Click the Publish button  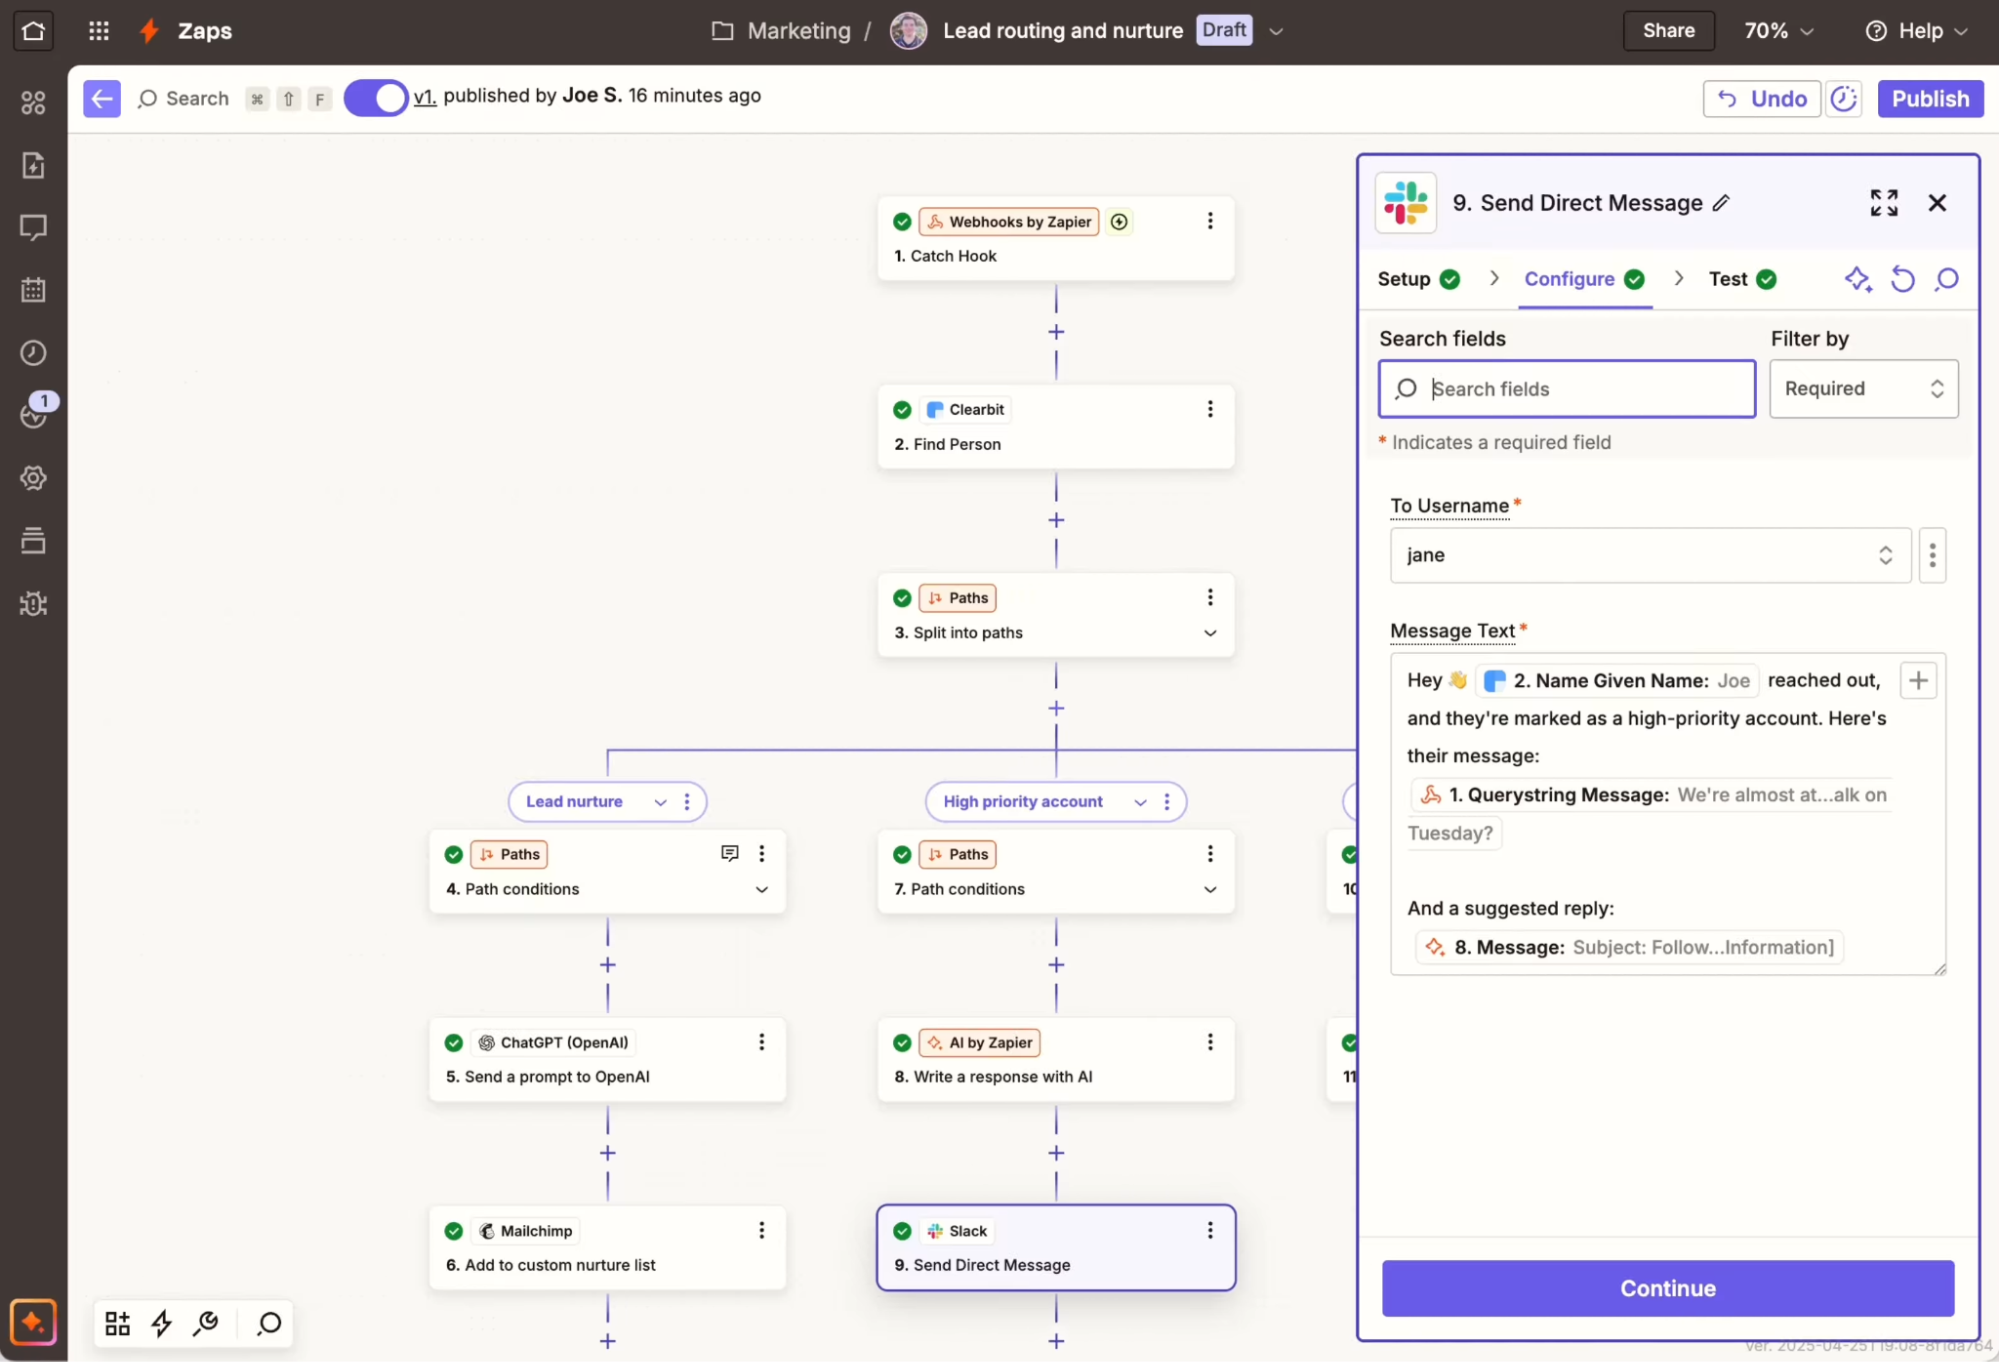click(x=1929, y=98)
